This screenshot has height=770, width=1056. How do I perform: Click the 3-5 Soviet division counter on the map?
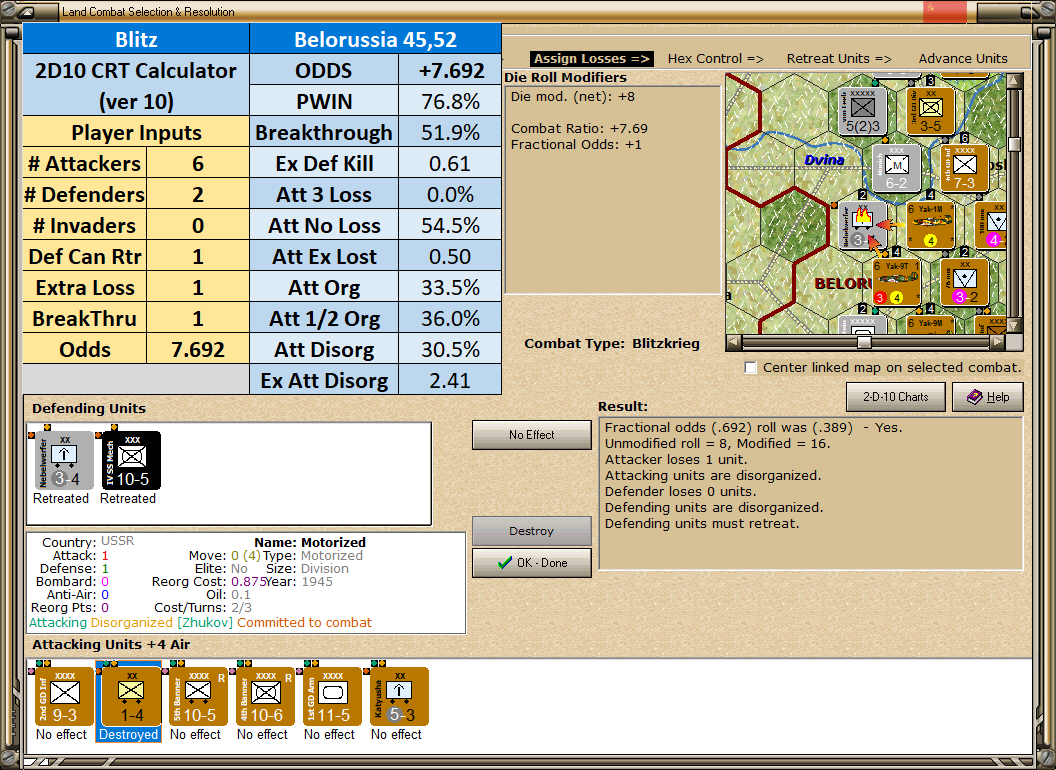[931, 111]
